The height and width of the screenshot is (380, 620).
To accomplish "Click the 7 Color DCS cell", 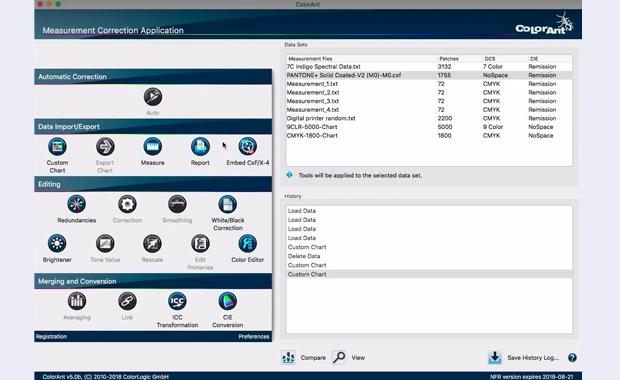I will [x=493, y=67].
